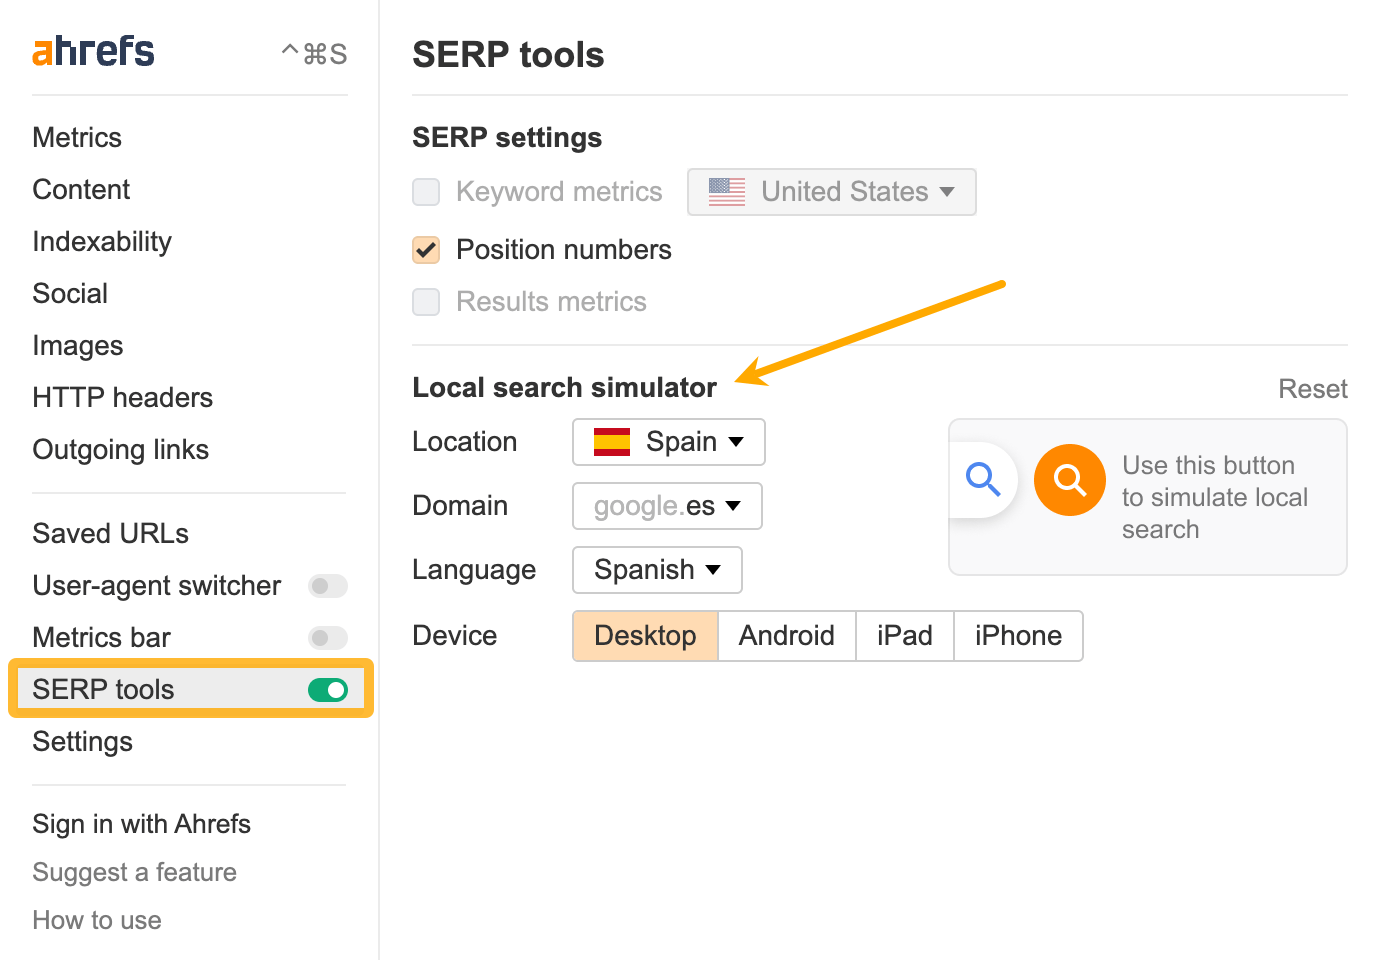The width and height of the screenshot is (1380, 960).
Task: Reset the Local search simulator
Action: [x=1313, y=388]
